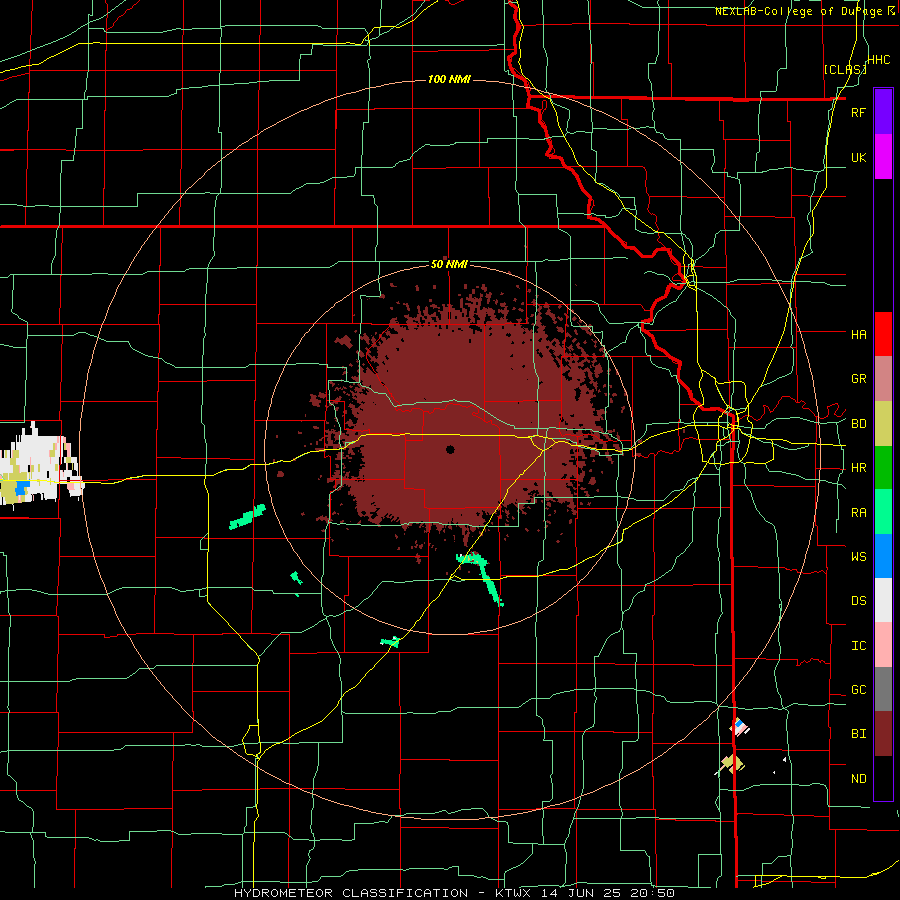The width and height of the screenshot is (900, 900).
Task: Click the BI dark red legend swatch
Action: pos(883,734)
